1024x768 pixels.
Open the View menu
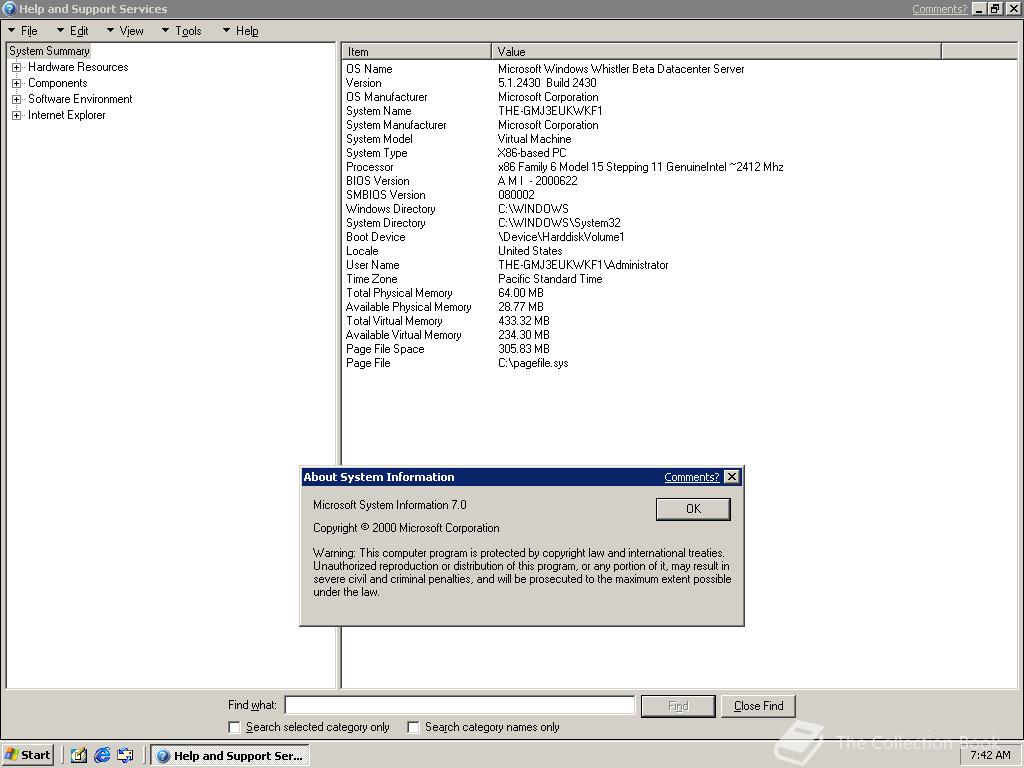click(x=125, y=31)
